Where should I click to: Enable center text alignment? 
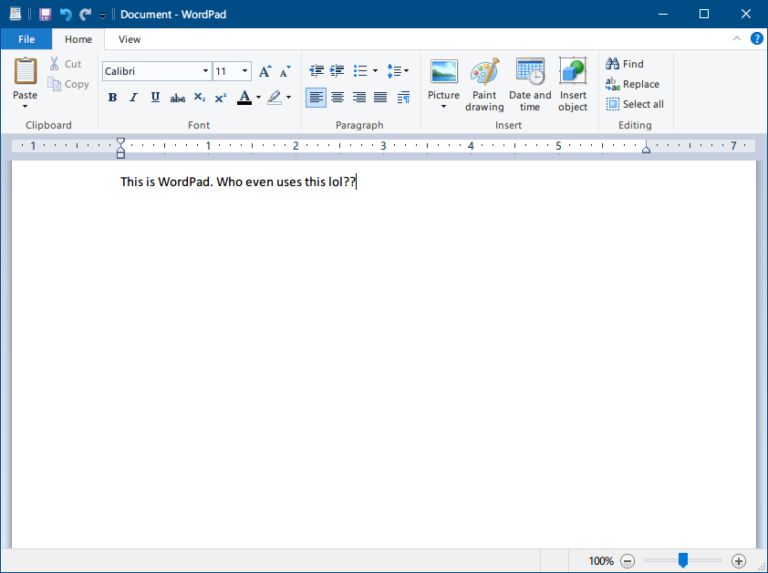(x=337, y=98)
